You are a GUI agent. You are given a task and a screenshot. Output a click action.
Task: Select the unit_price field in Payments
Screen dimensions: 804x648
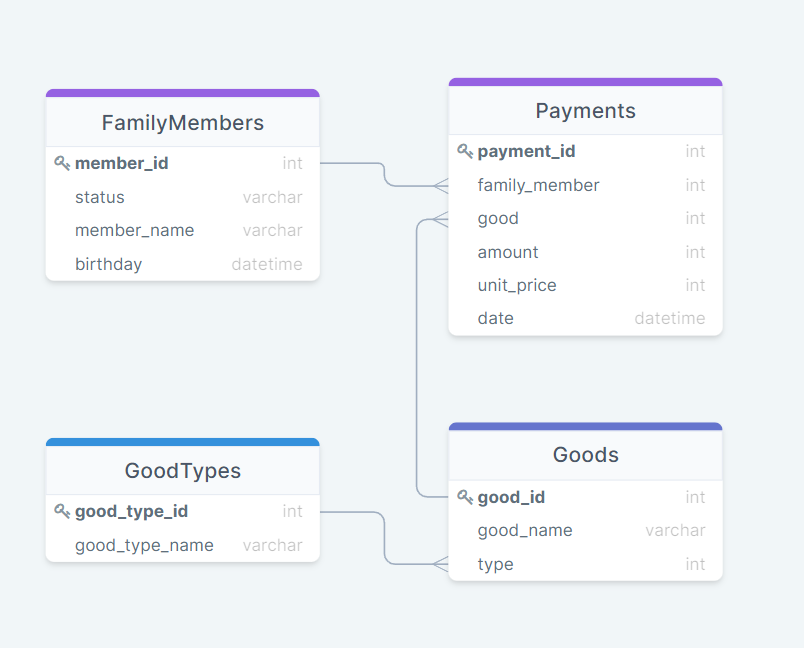pos(516,285)
